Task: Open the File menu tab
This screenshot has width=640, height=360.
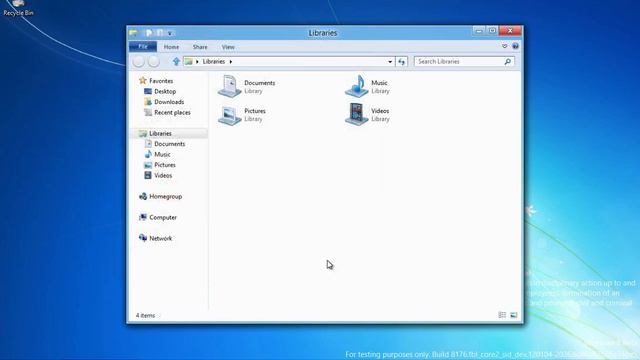Action: [x=143, y=47]
